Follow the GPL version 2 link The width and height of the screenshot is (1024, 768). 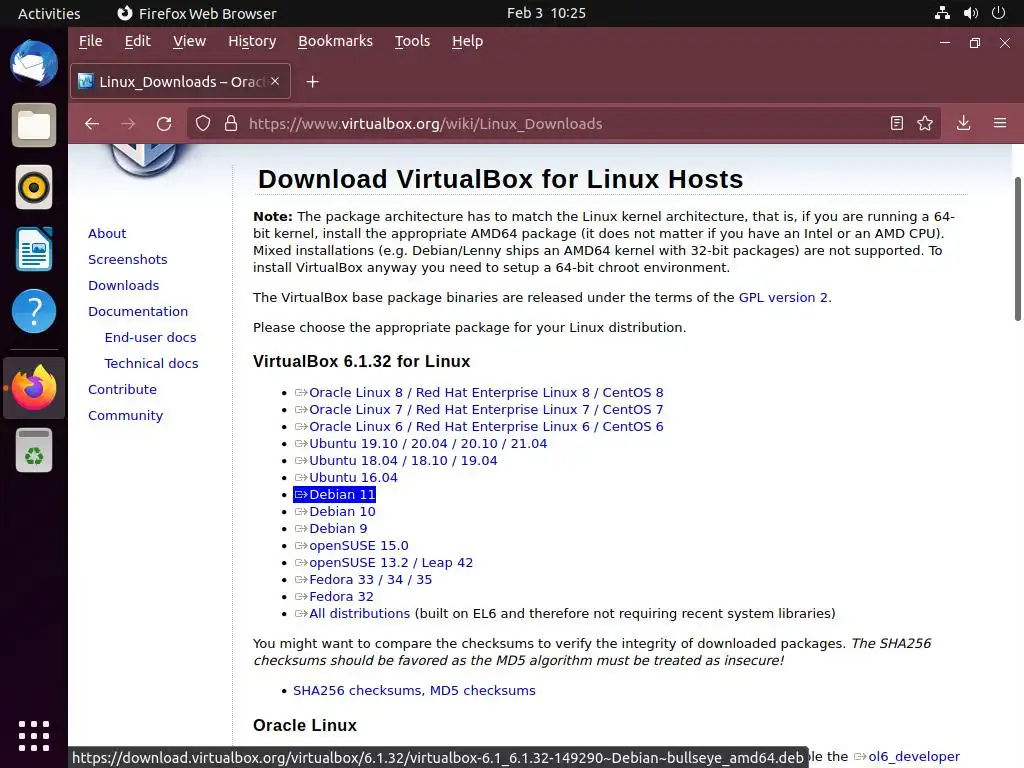pos(783,297)
